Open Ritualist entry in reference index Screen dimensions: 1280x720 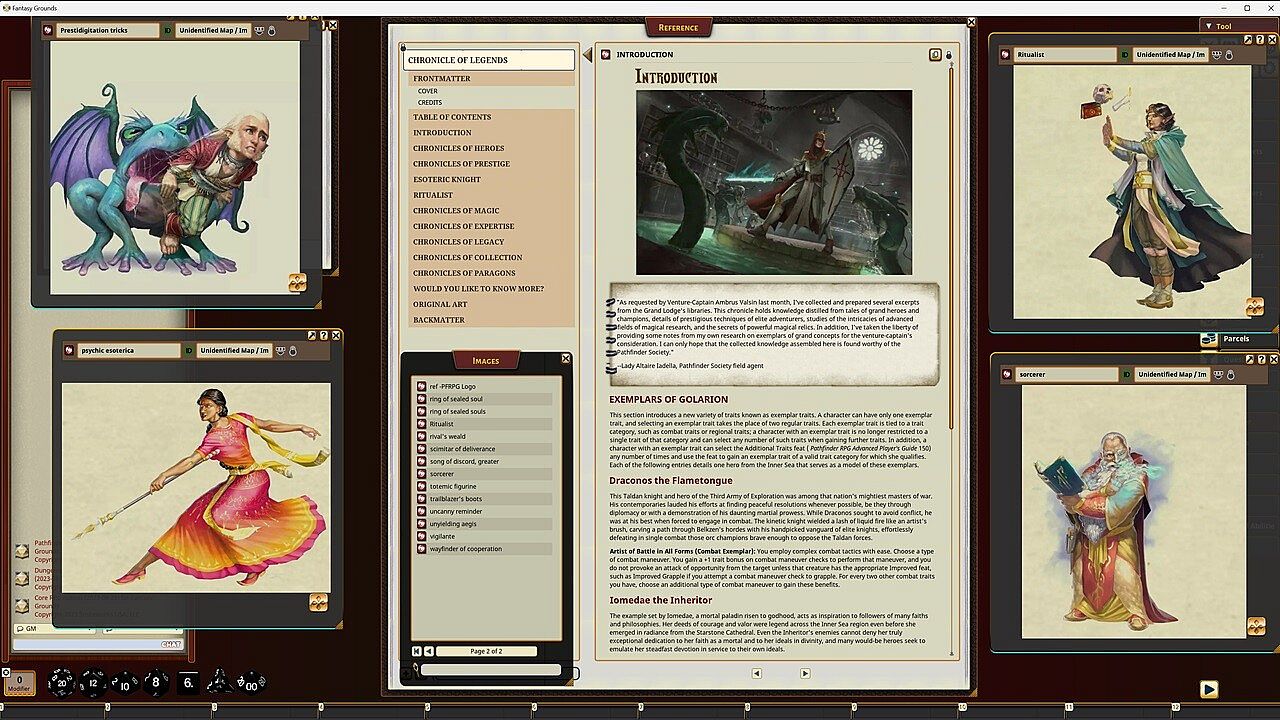[x=433, y=195]
